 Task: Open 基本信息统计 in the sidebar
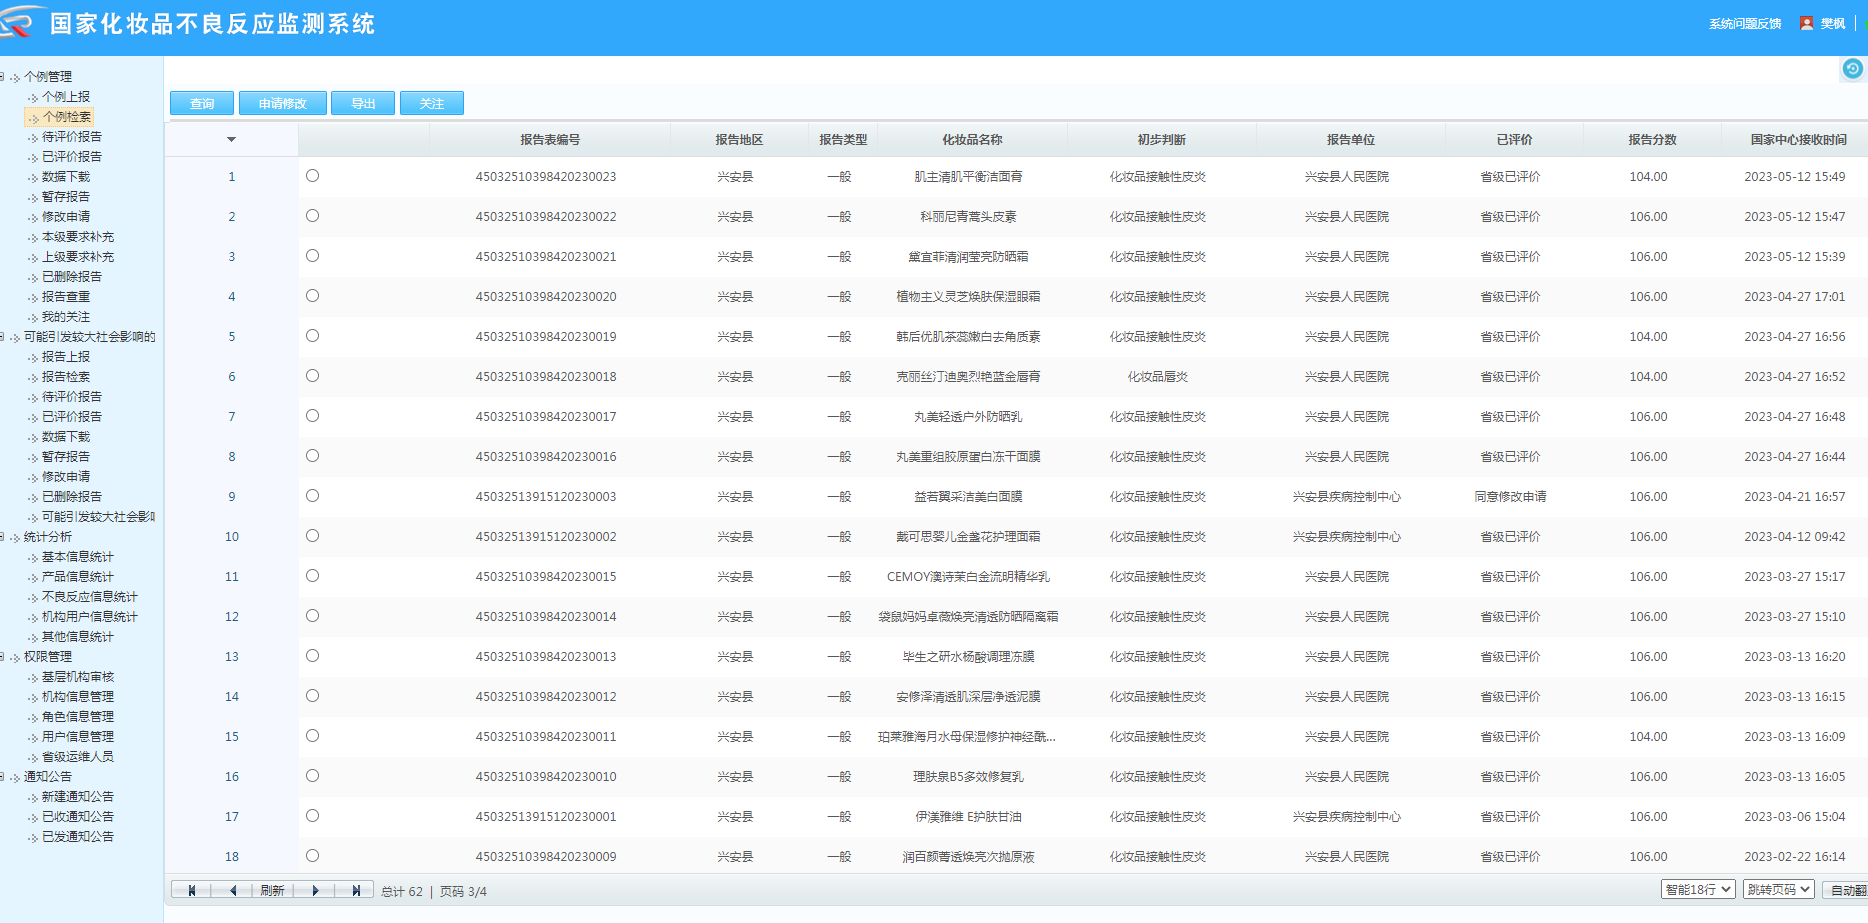77,557
